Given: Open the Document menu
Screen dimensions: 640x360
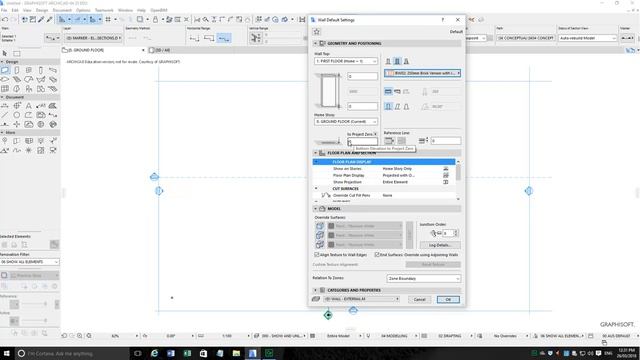Looking at the screenshot, I should point(62,10).
